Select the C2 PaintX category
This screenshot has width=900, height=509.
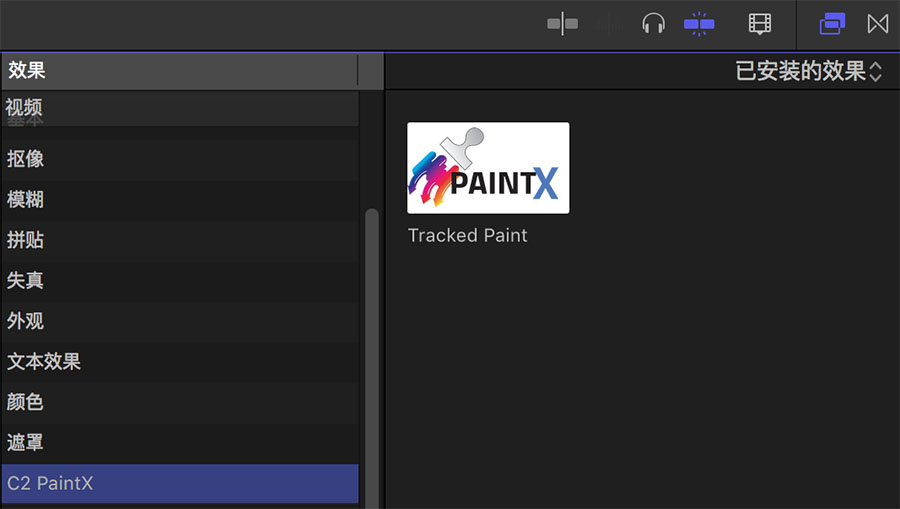(180, 483)
